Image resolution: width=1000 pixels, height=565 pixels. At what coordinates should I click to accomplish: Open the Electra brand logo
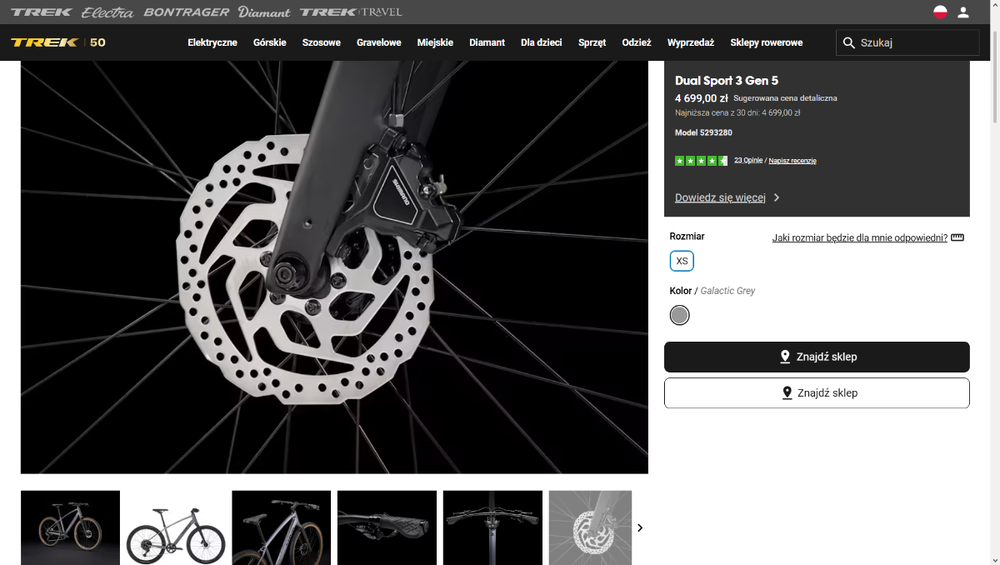107,12
